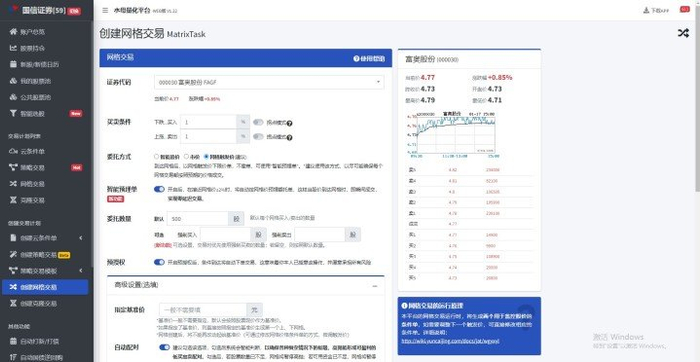Click the +0.85% change value in quote panel
This screenshot has height=362, width=700.
(500, 78)
